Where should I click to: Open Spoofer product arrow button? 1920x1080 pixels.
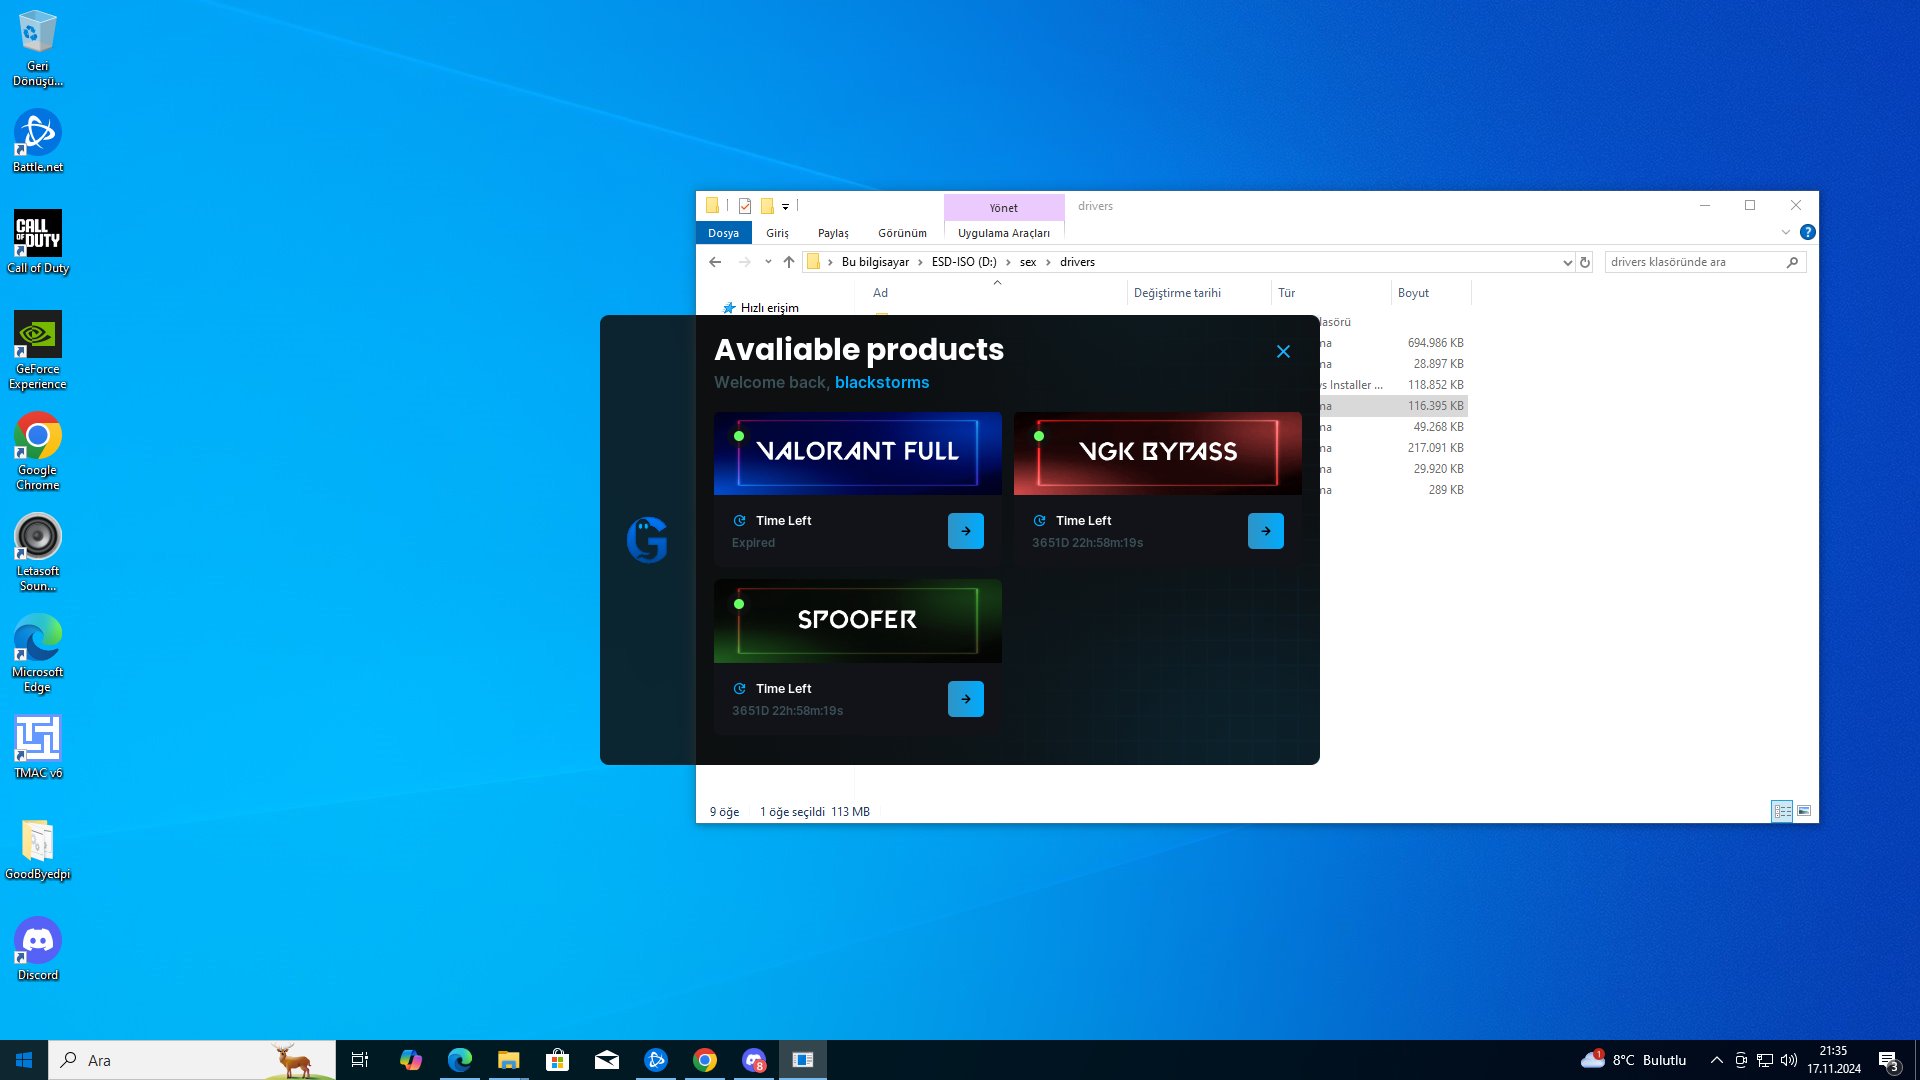965,699
